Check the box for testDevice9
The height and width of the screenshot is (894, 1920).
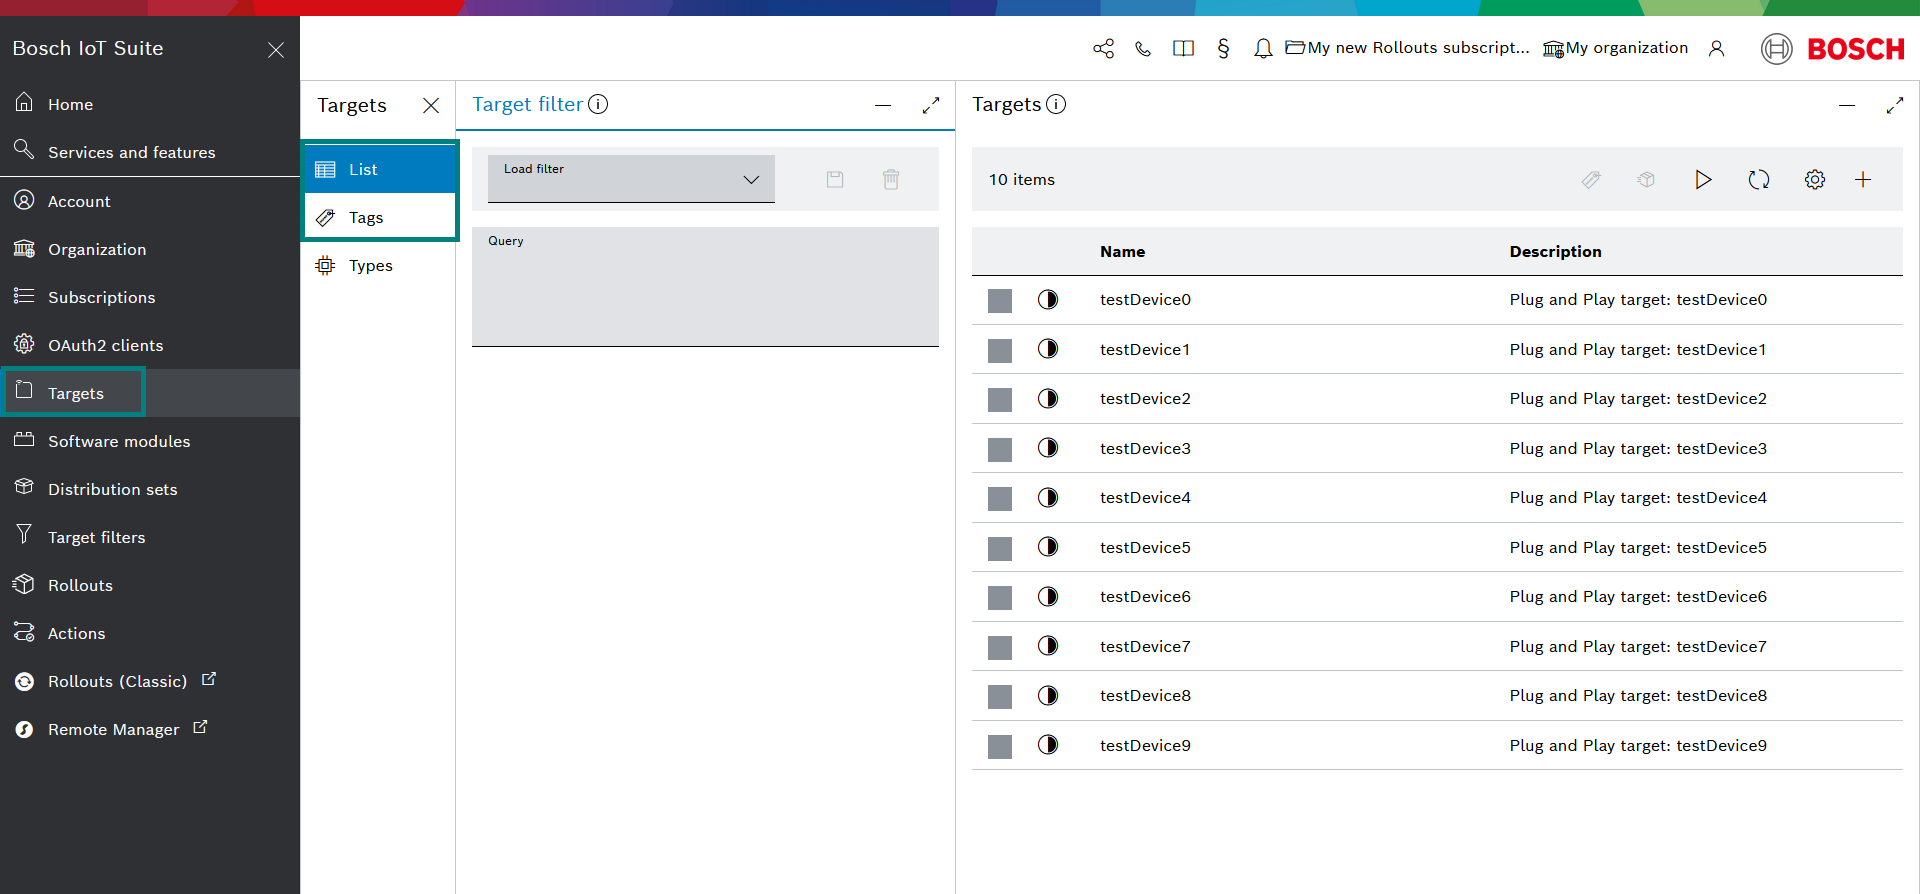[999, 747]
